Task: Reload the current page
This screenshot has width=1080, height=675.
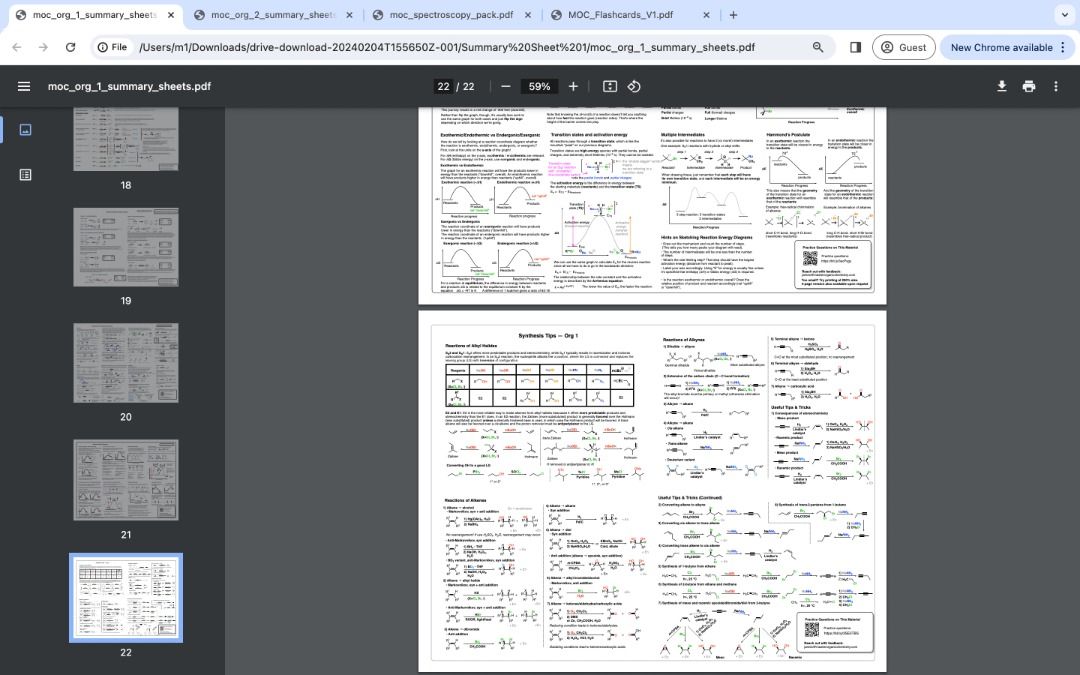Action: tap(70, 47)
